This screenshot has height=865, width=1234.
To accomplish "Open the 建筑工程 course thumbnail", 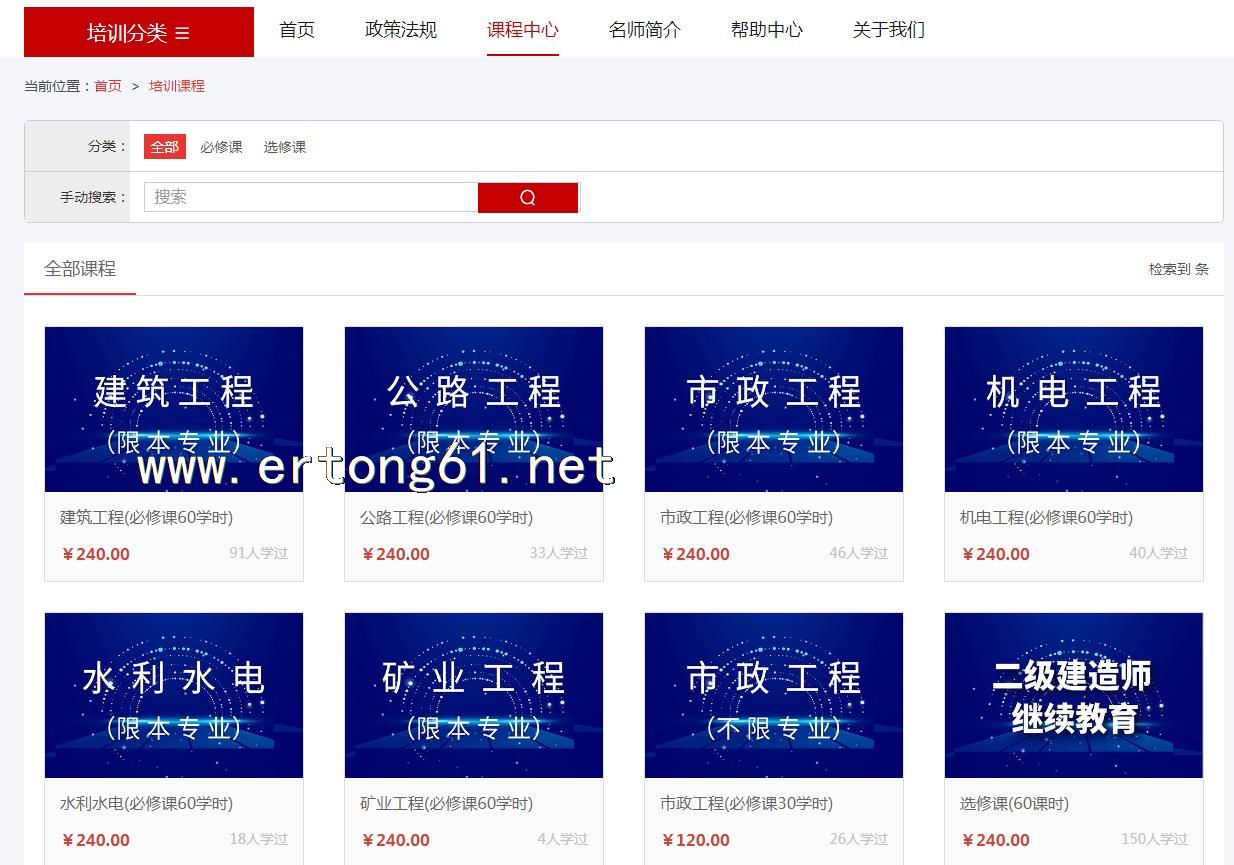I will click(174, 409).
